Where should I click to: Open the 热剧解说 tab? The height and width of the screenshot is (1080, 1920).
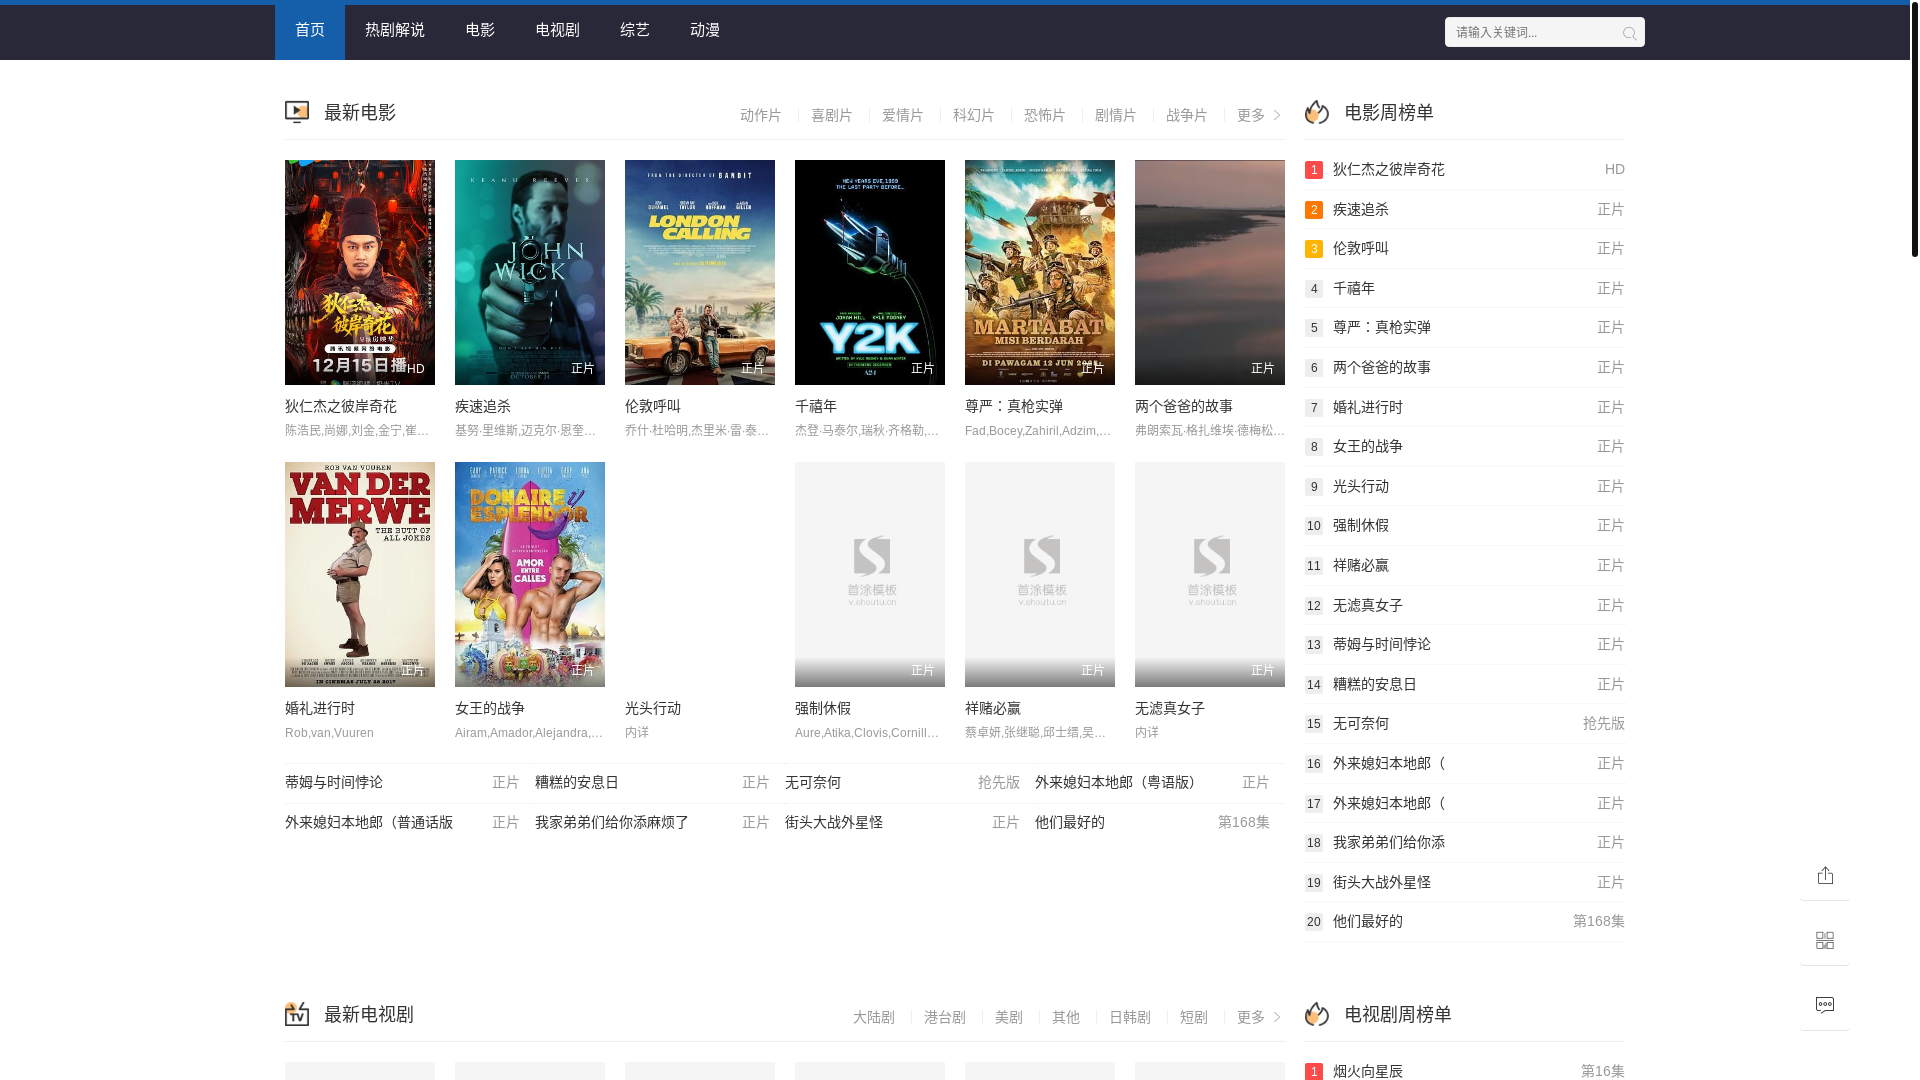pos(395,31)
